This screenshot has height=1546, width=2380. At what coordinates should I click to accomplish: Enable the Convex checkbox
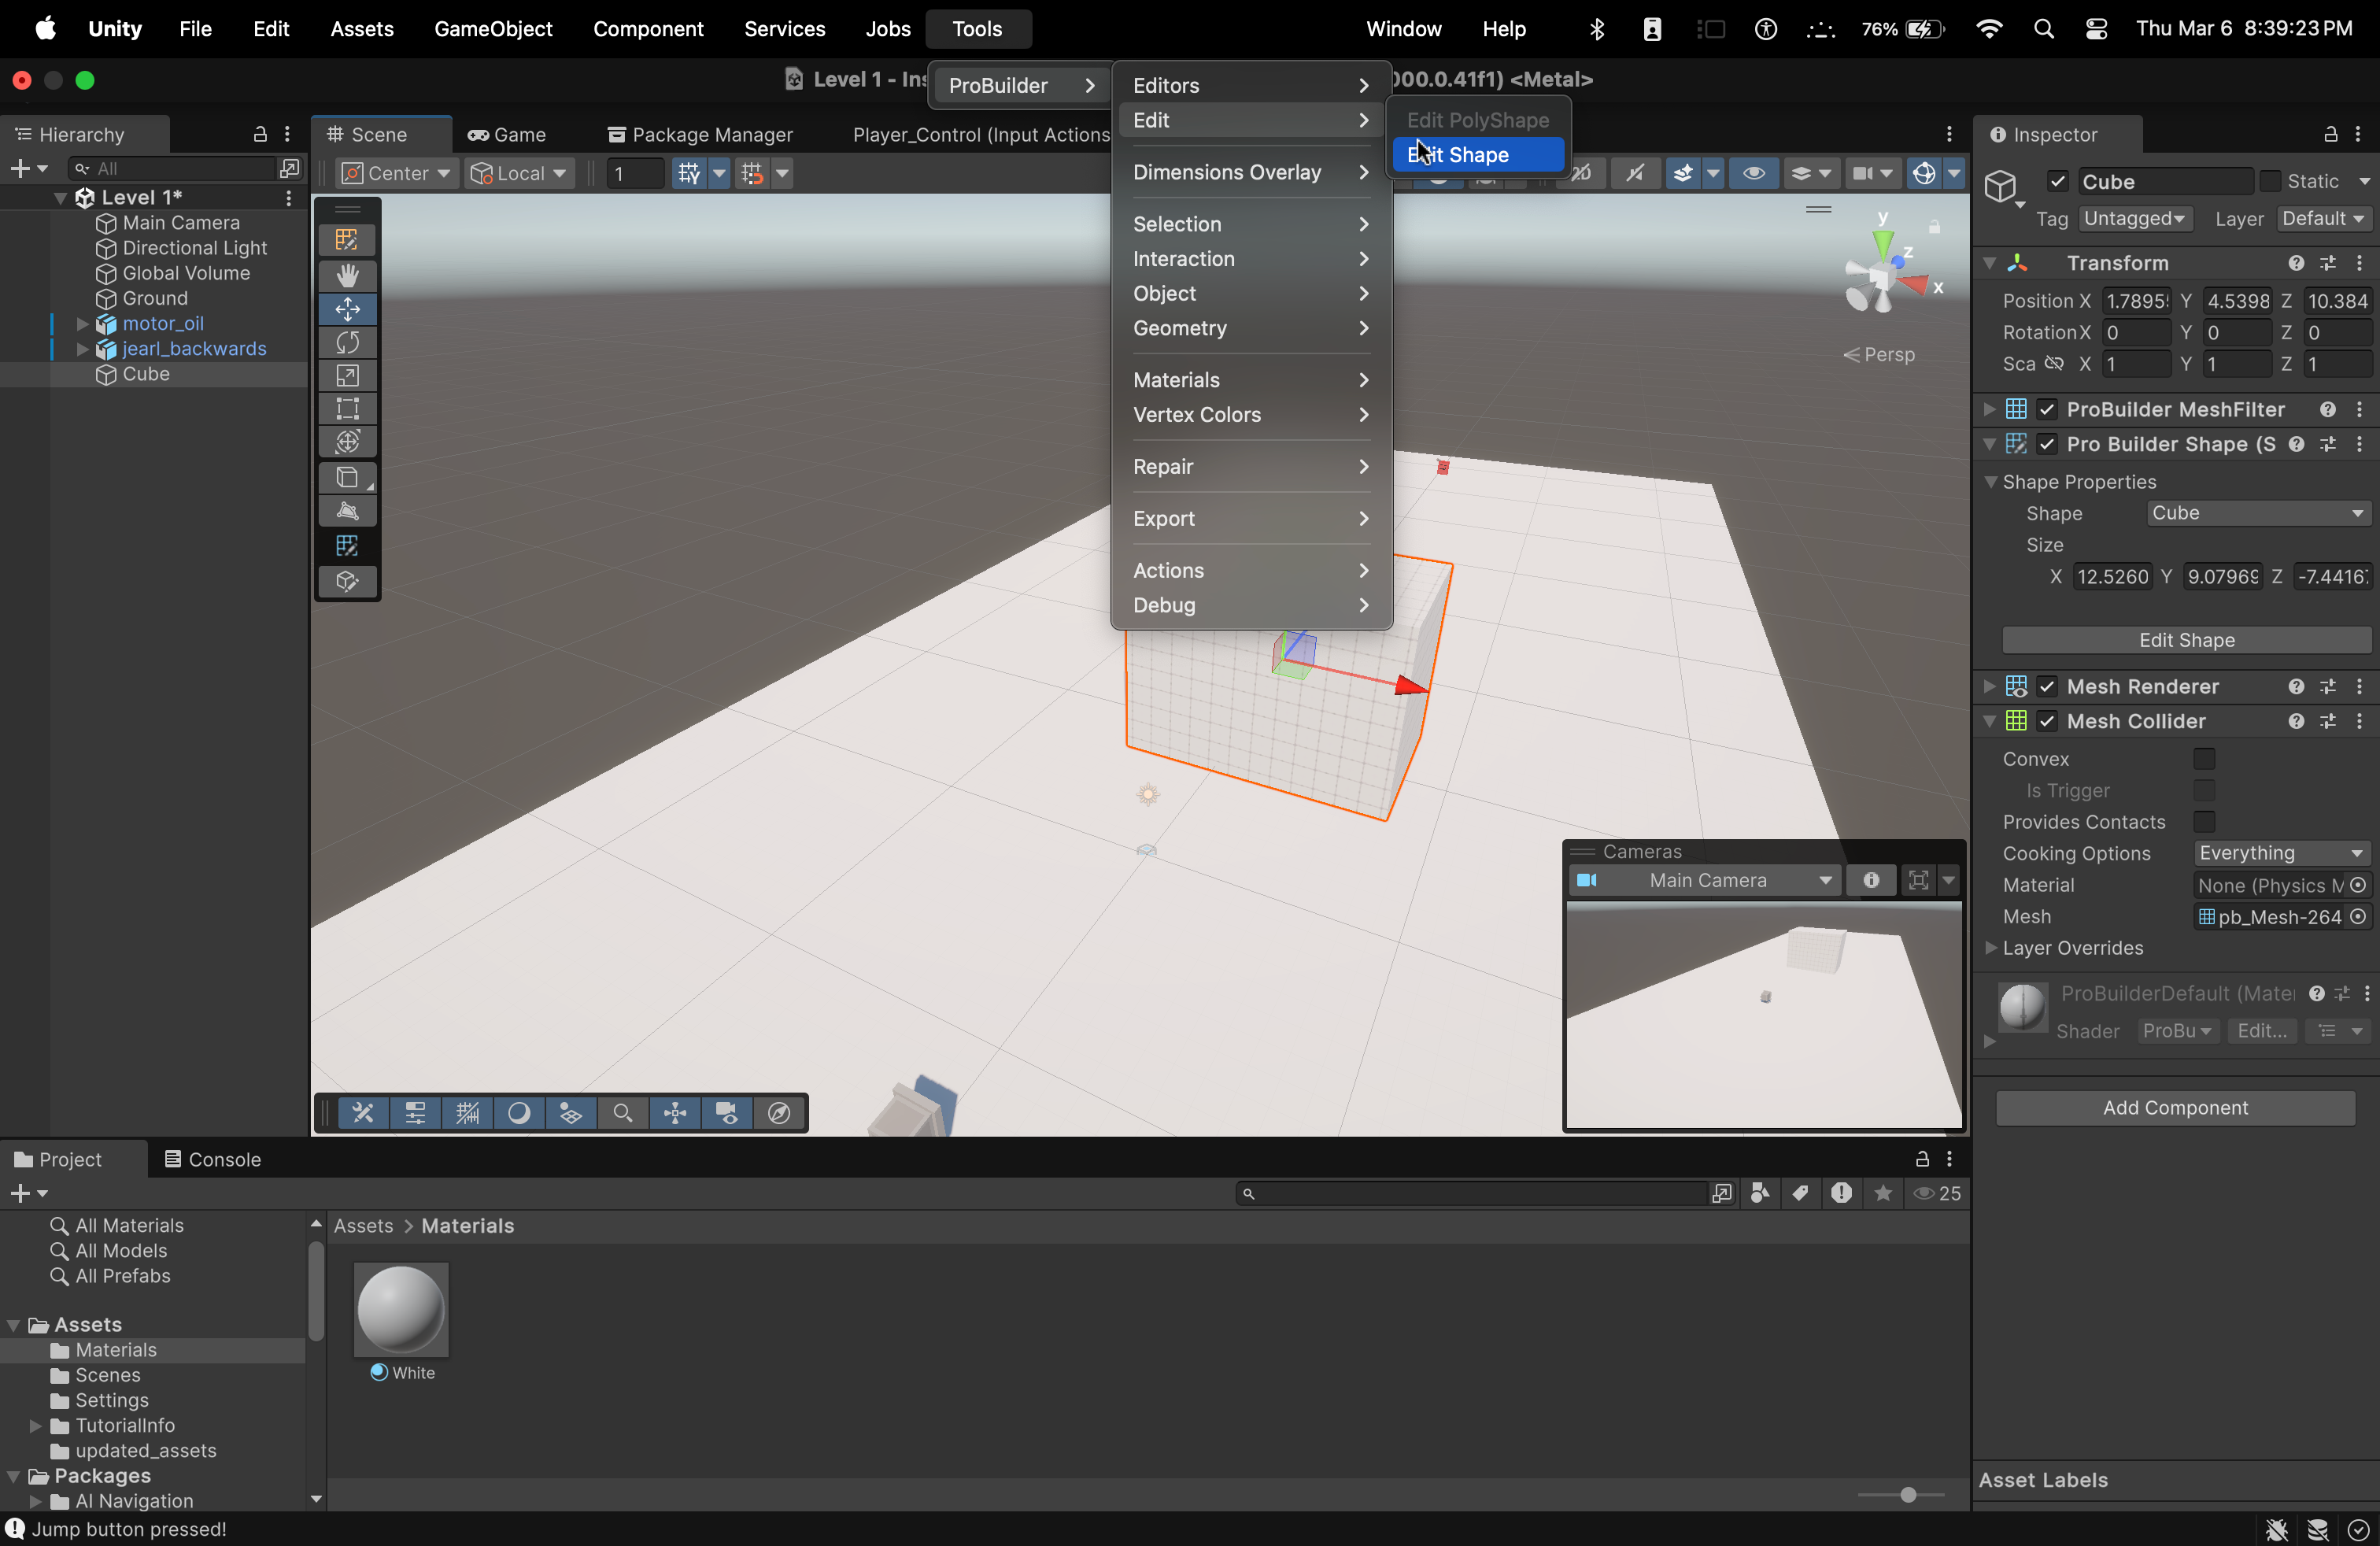[2204, 759]
